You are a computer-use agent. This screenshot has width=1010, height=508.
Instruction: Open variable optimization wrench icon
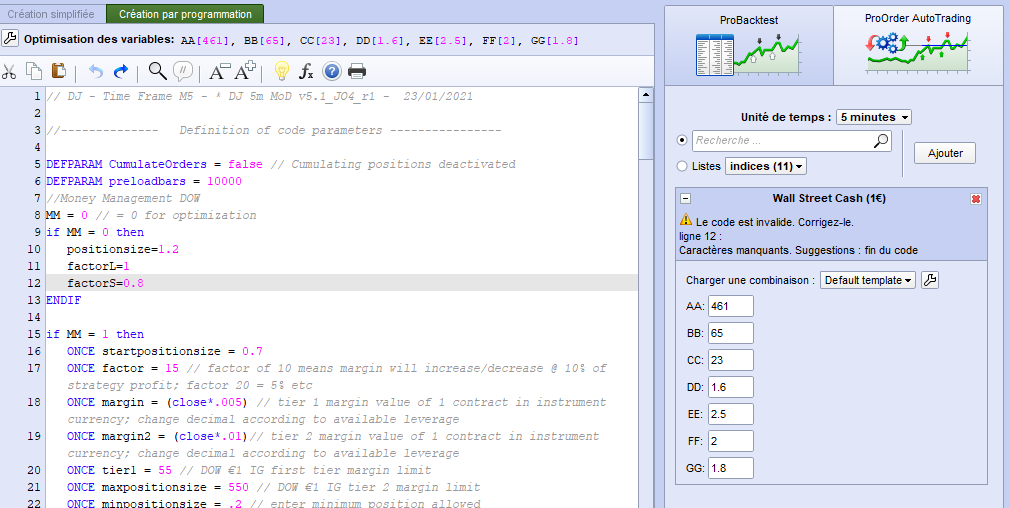pos(10,39)
